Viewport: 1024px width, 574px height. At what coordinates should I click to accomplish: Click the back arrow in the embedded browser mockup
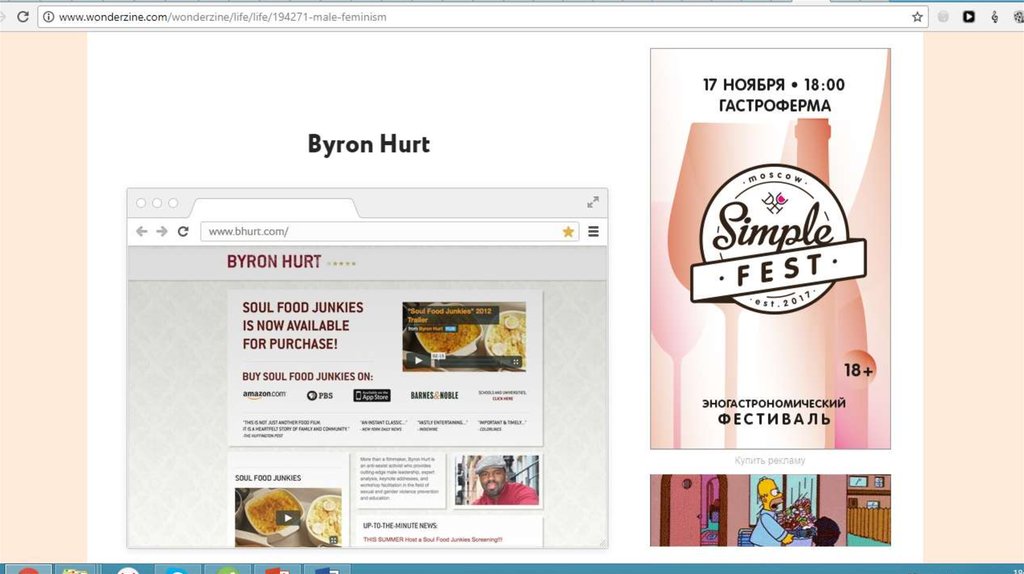point(141,231)
